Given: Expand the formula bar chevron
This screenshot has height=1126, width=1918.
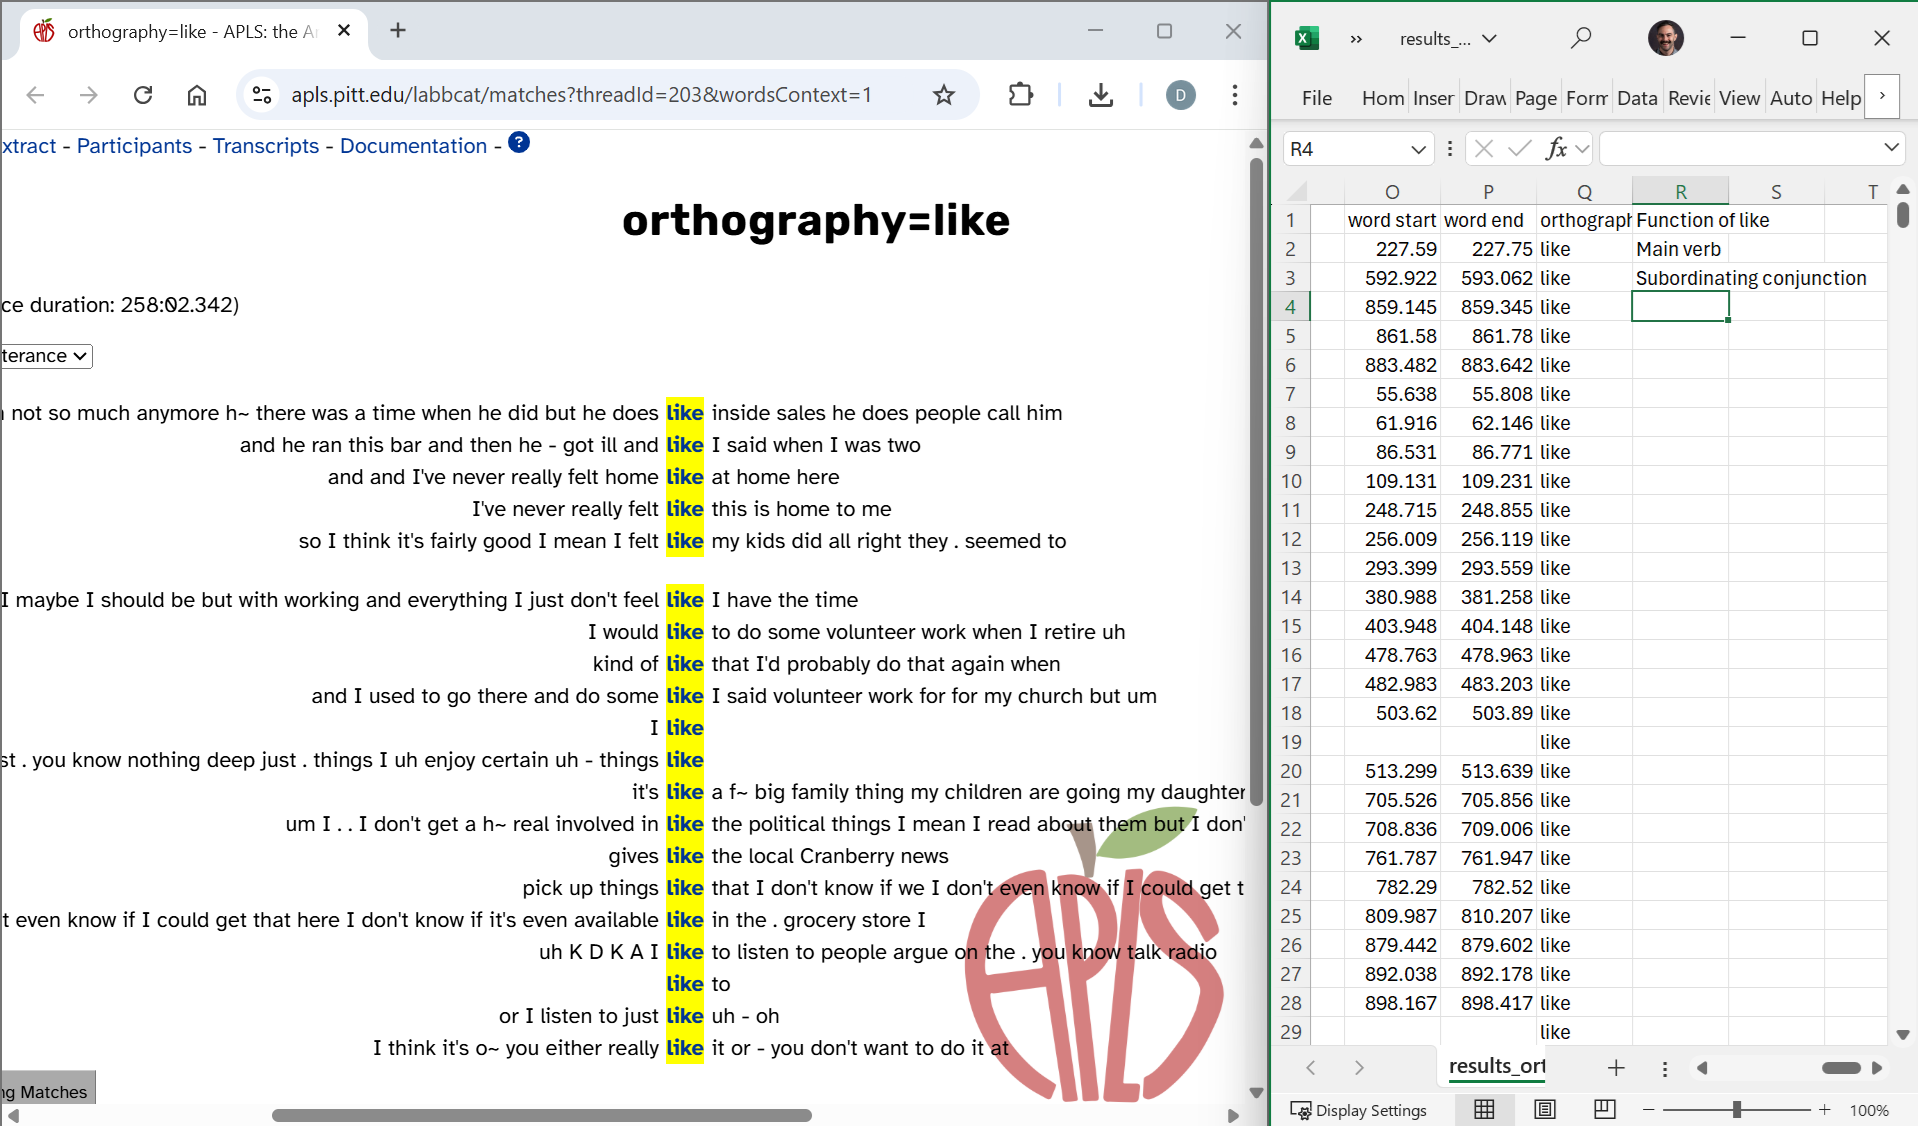Looking at the screenshot, I should pos(1891,148).
